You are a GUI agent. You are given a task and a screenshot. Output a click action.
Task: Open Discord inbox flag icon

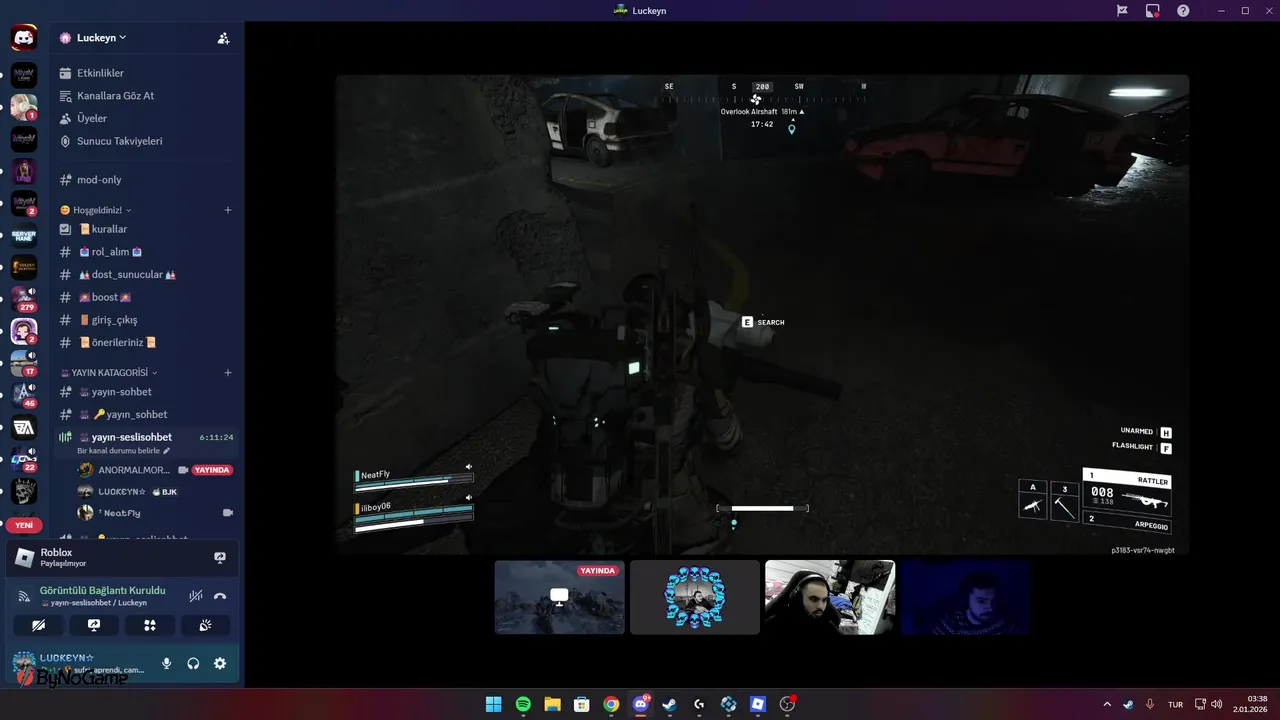coord(1122,10)
